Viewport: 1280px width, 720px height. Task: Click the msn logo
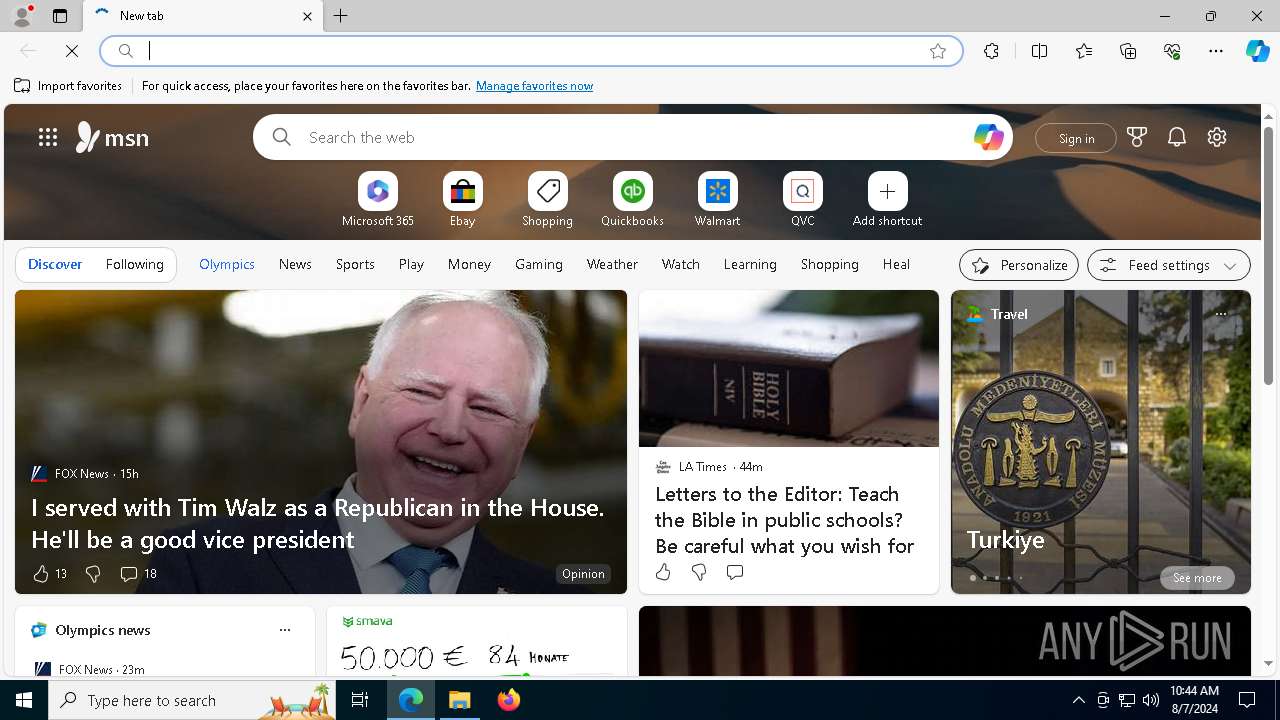112,137
